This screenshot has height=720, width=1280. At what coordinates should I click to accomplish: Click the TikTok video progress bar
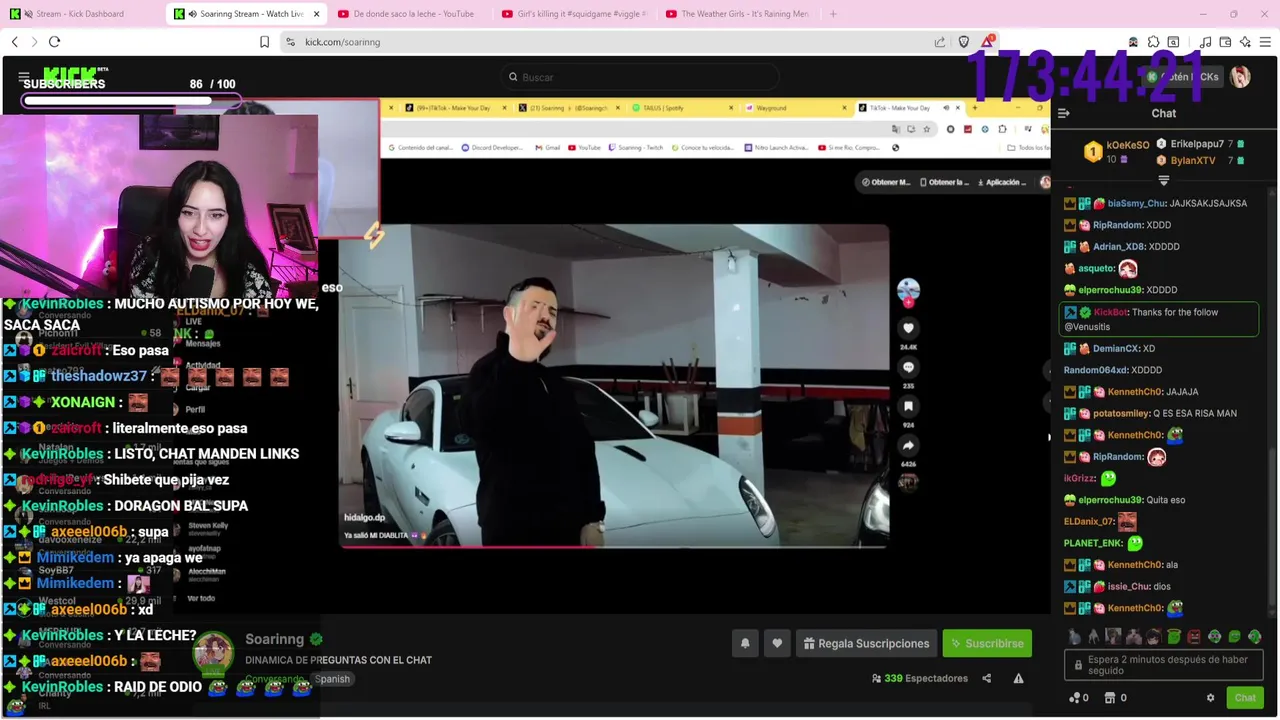[613, 546]
